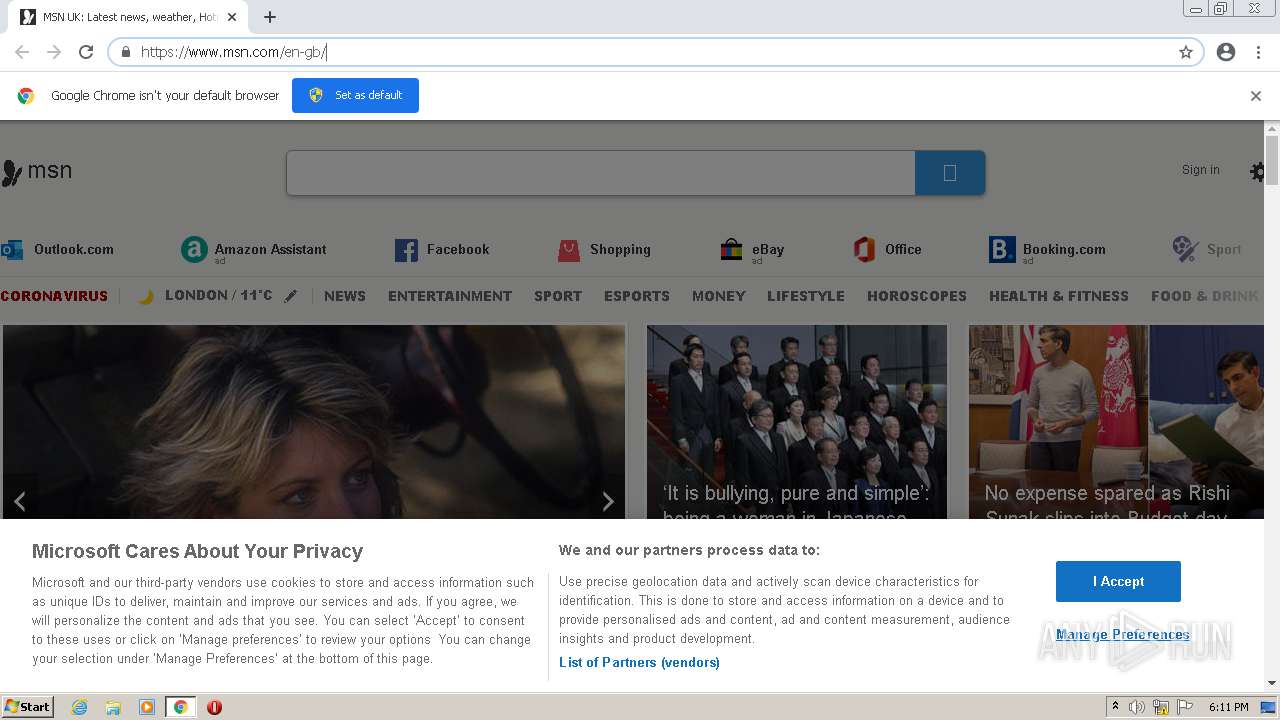Open the Booking.com shortcut
Image resolution: width=1280 pixels, height=720 pixels.
tap(1047, 250)
